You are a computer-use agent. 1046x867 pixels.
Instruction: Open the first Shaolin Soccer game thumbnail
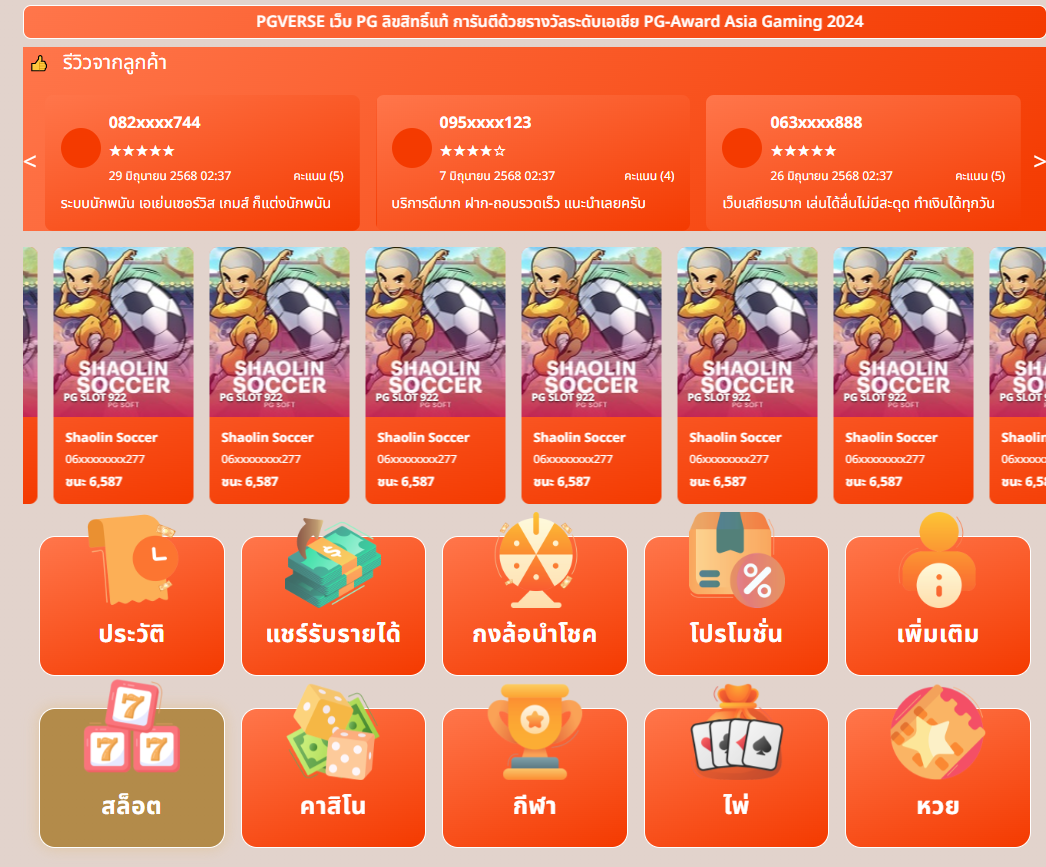click(x=123, y=332)
